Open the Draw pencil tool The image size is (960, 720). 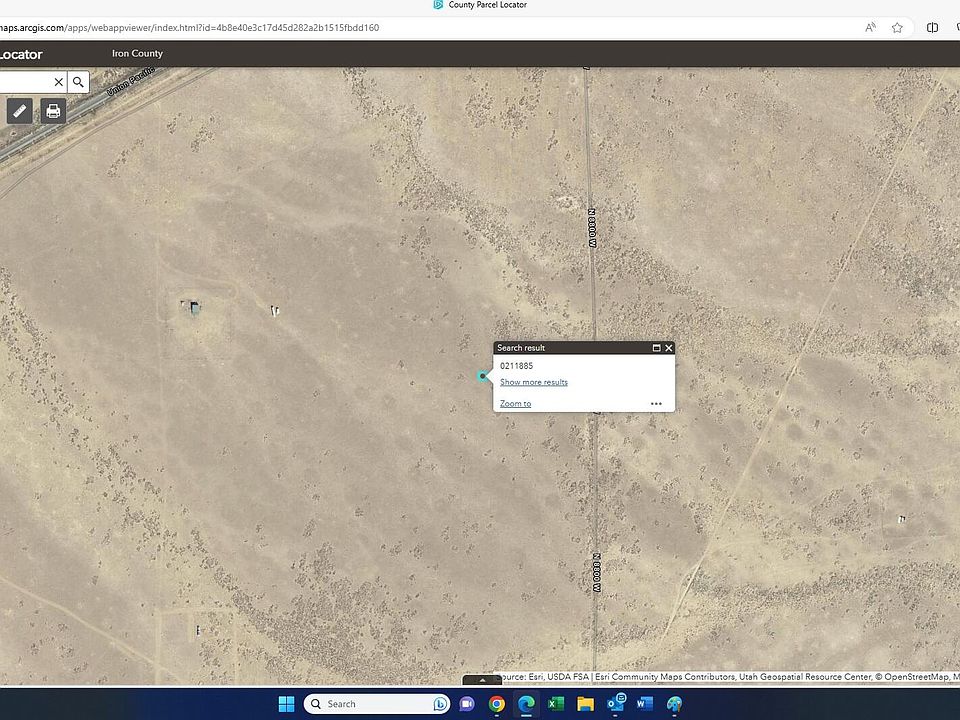20,111
